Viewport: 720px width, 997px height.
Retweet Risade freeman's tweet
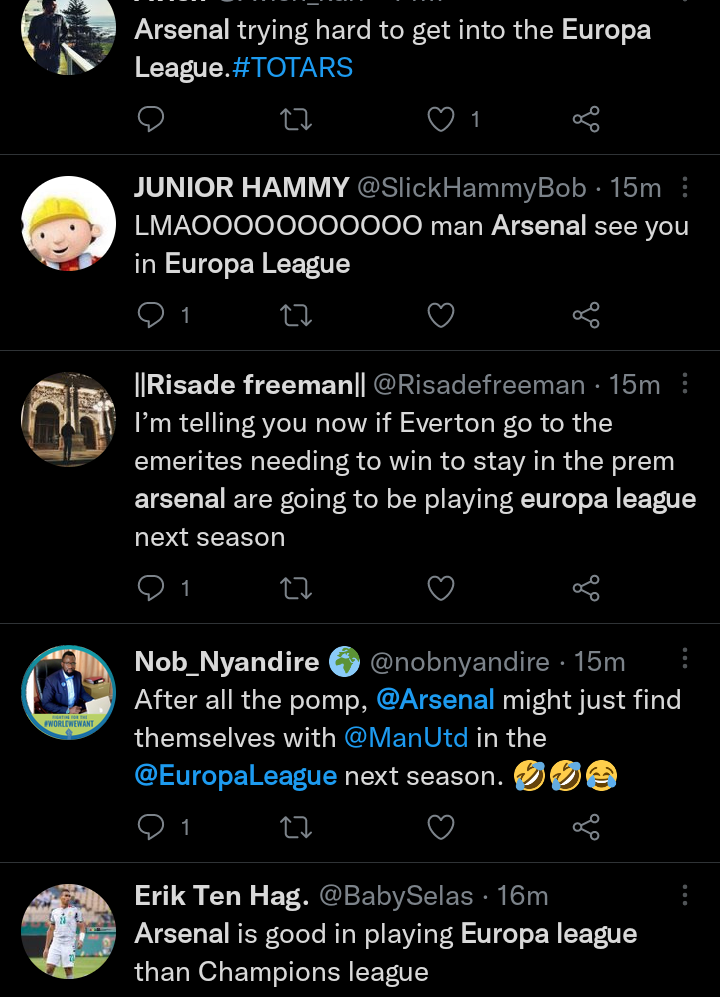[x=295, y=589]
